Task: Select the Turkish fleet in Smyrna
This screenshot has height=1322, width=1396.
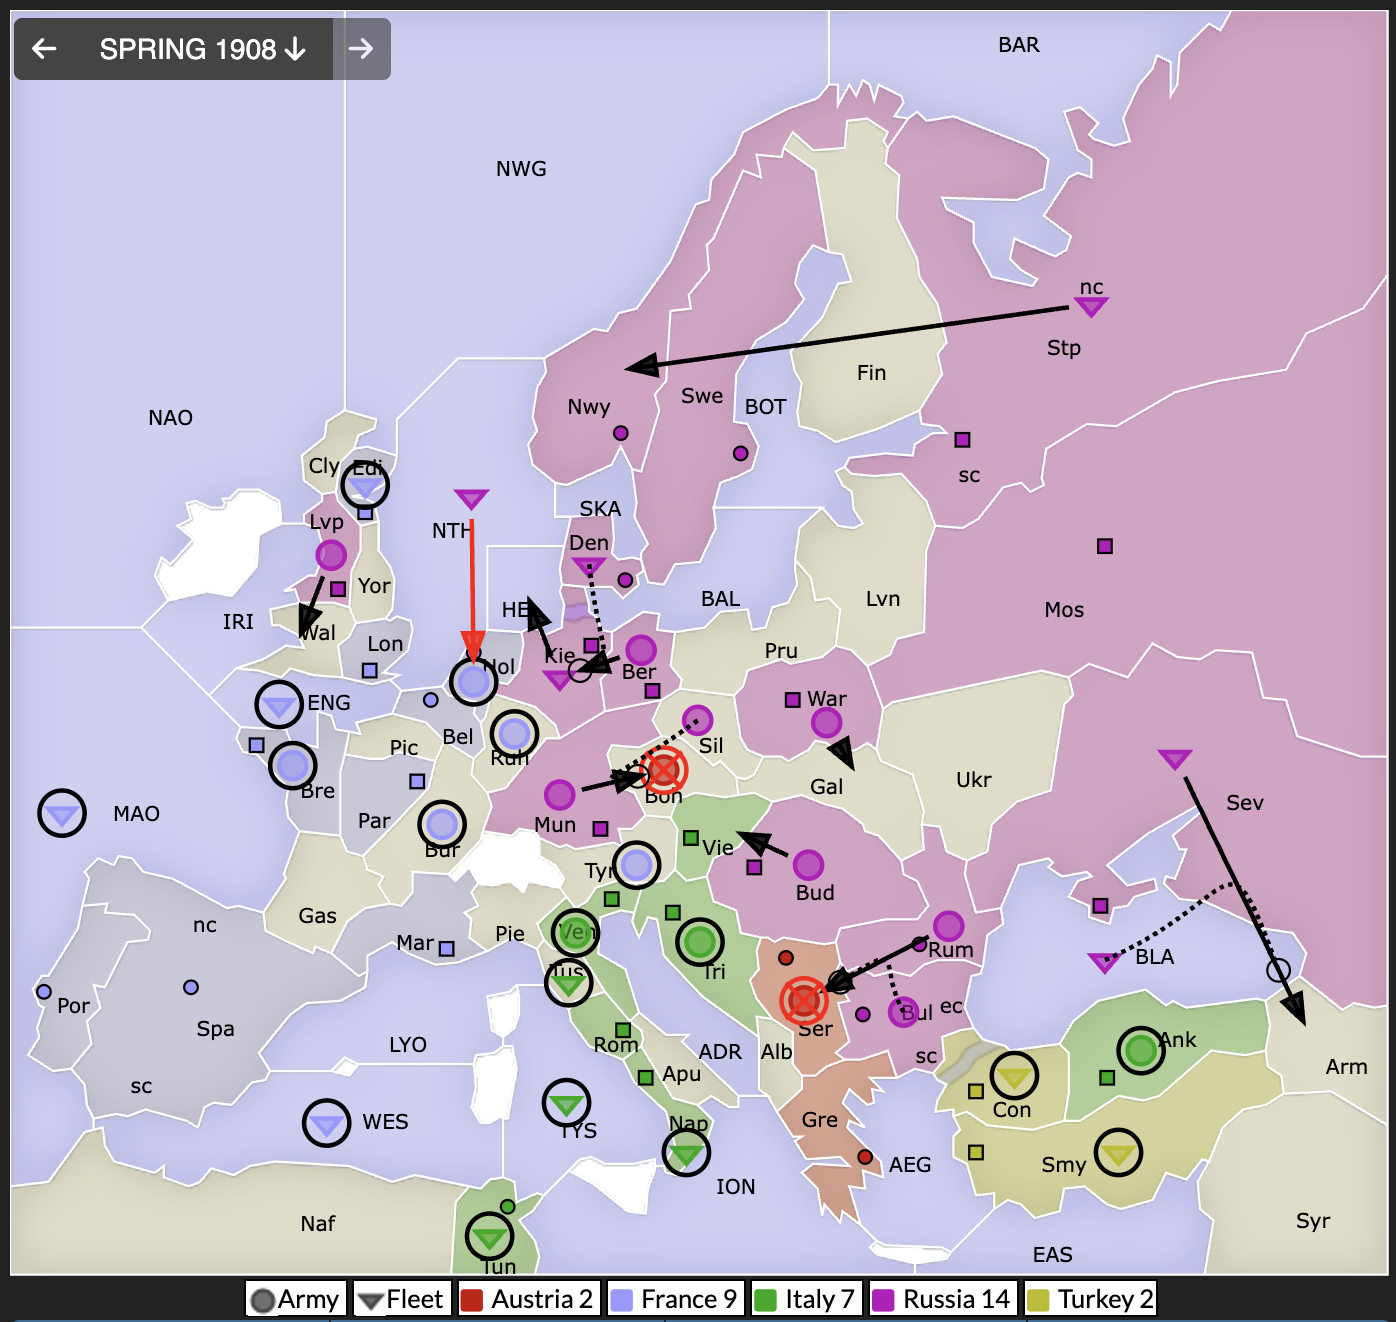Action: (1118, 1153)
